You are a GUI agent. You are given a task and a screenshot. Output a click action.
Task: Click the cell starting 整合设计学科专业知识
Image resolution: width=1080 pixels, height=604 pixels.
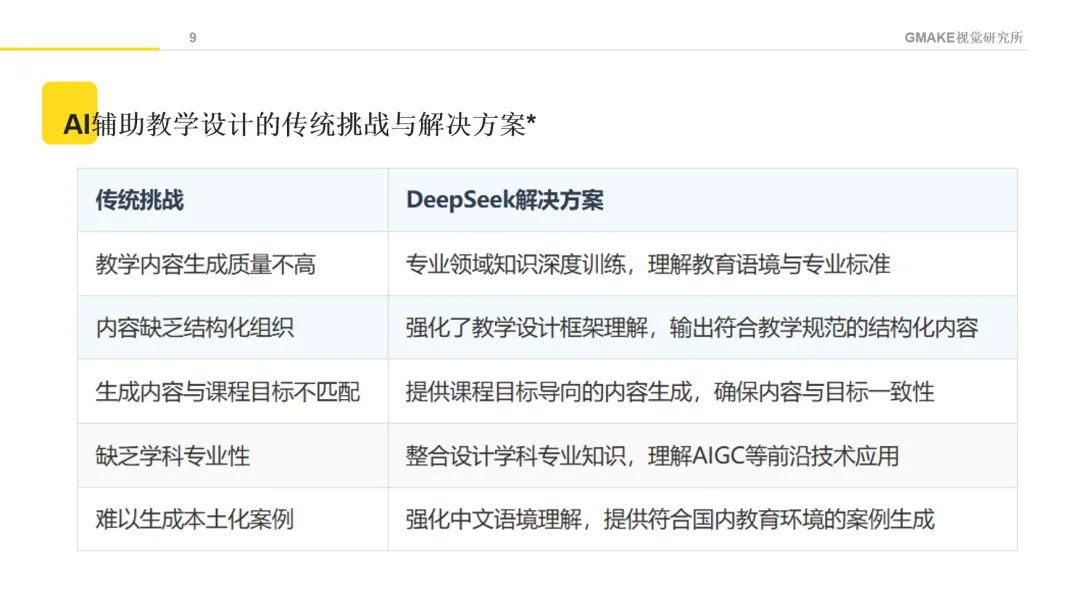703,455
